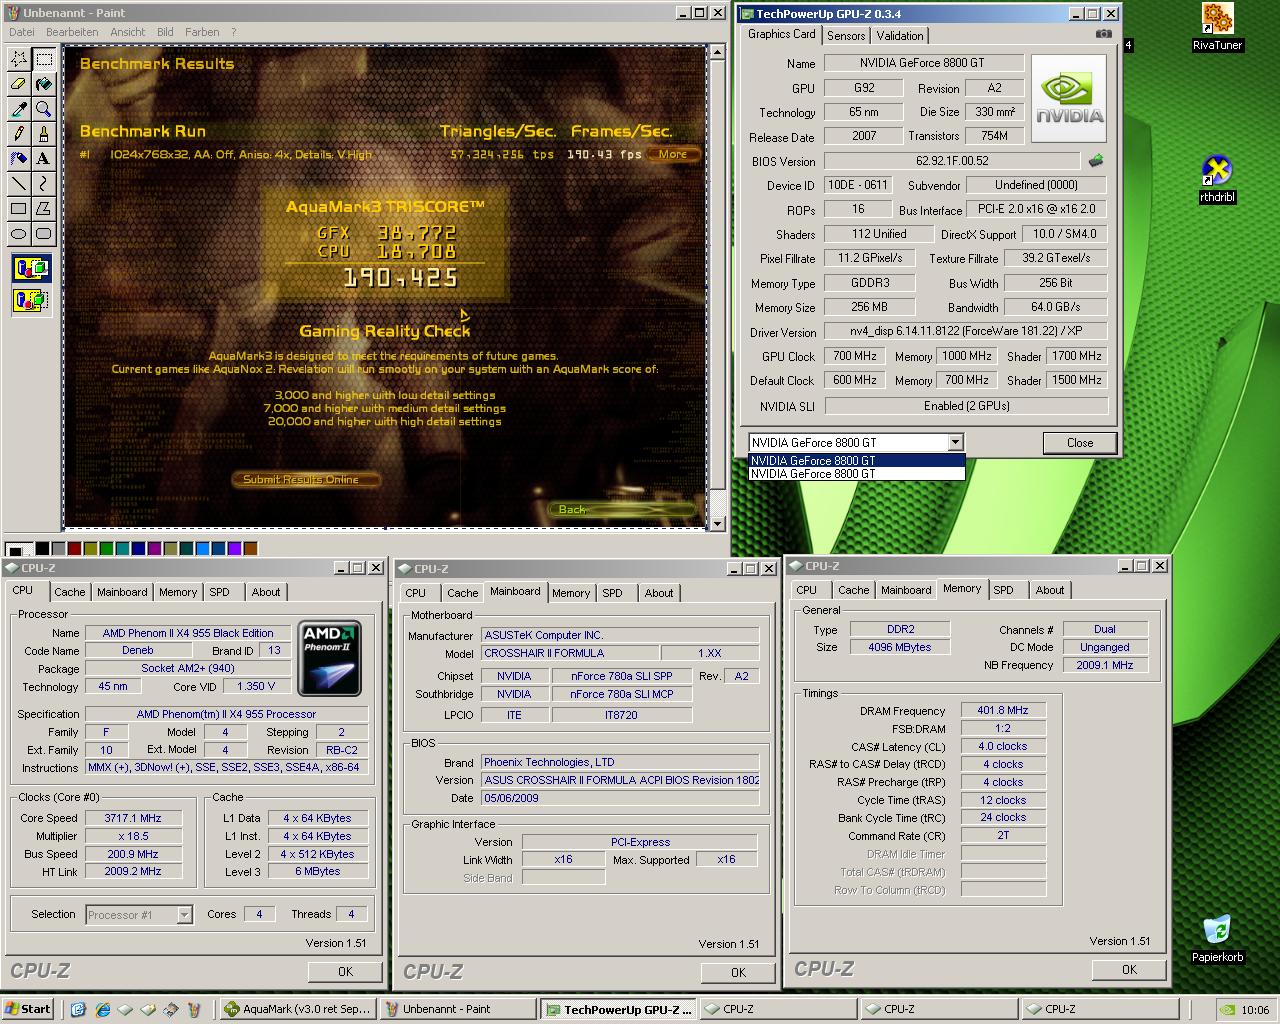Open the Farben menu in Paint
This screenshot has width=1280, height=1024.
(x=202, y=32)
